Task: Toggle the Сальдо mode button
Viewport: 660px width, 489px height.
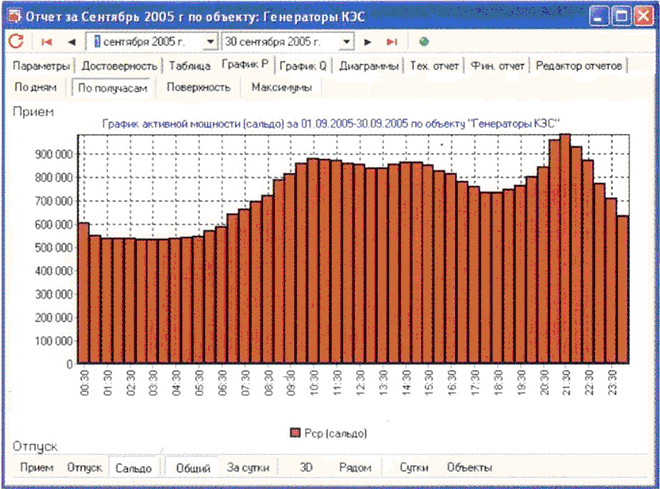Action: 133,468
